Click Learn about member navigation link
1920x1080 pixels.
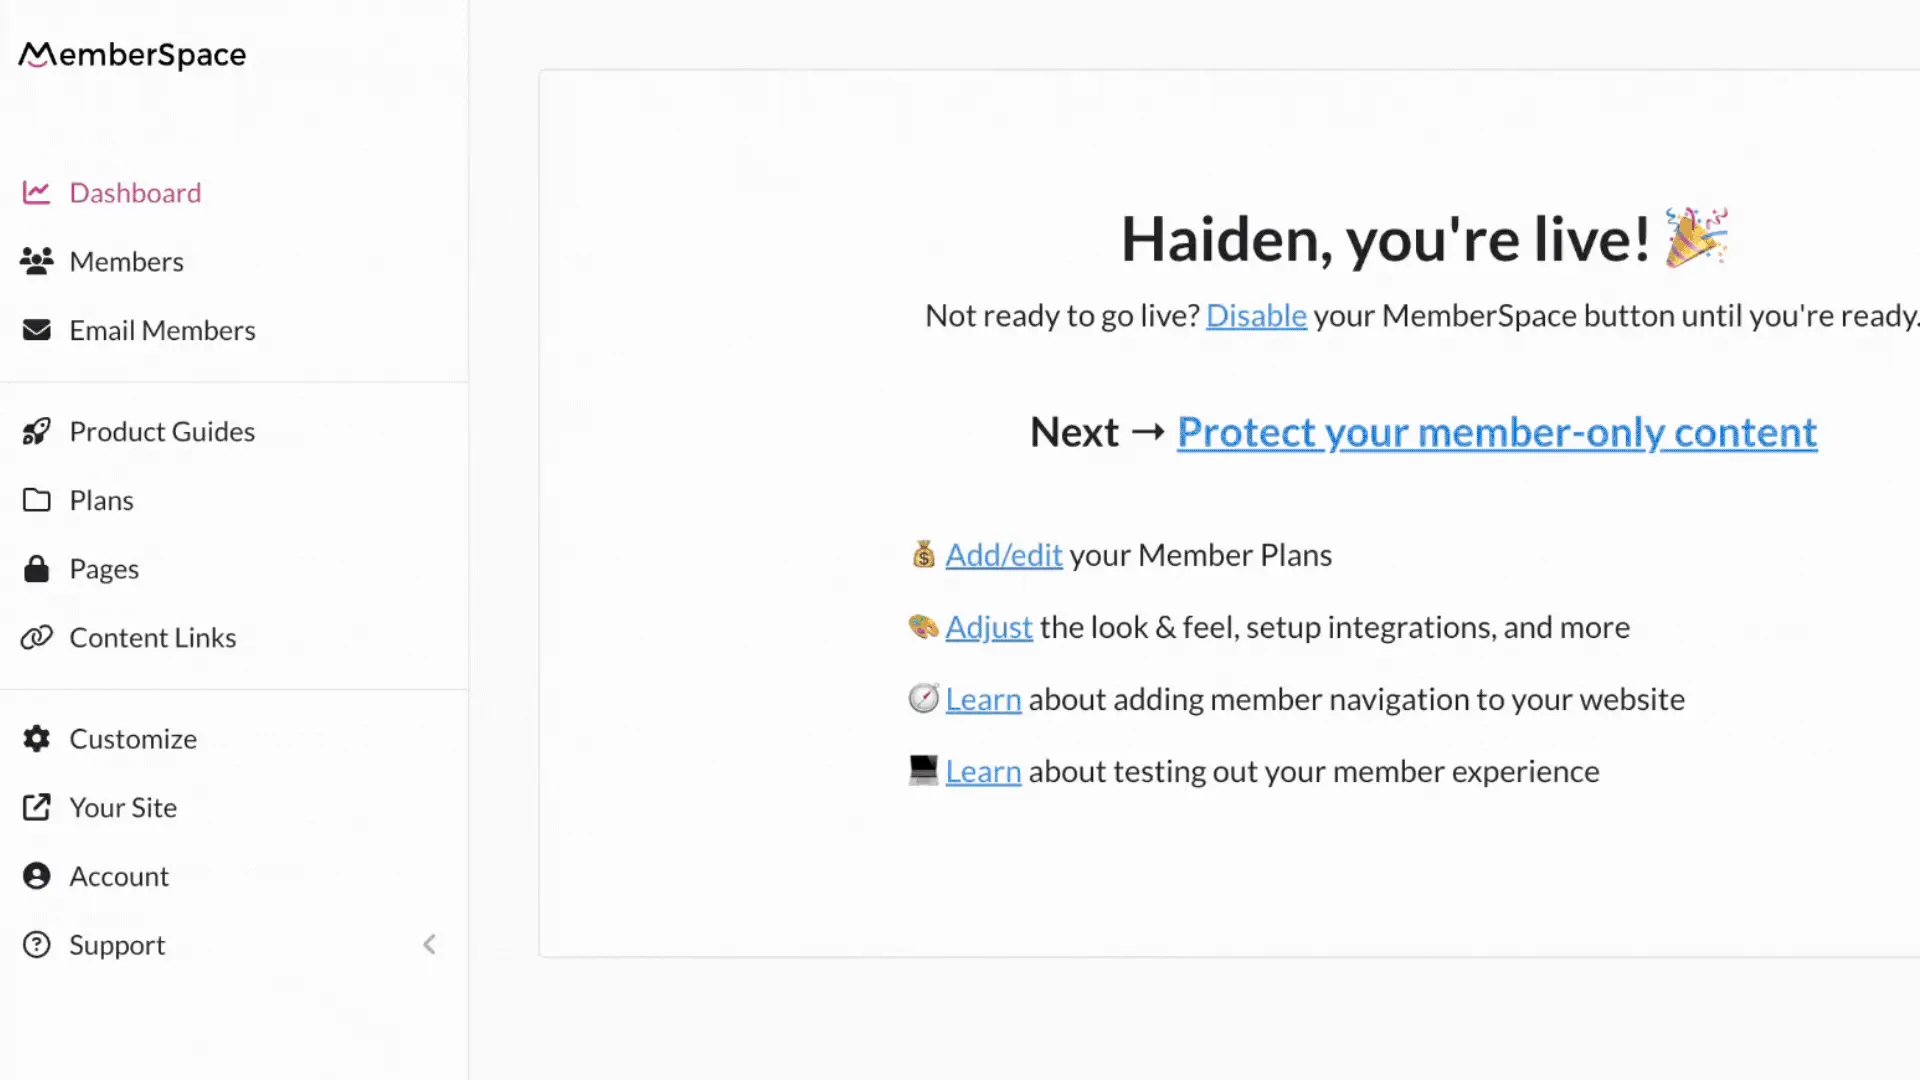pyautogui.click(x=982, y=698)
